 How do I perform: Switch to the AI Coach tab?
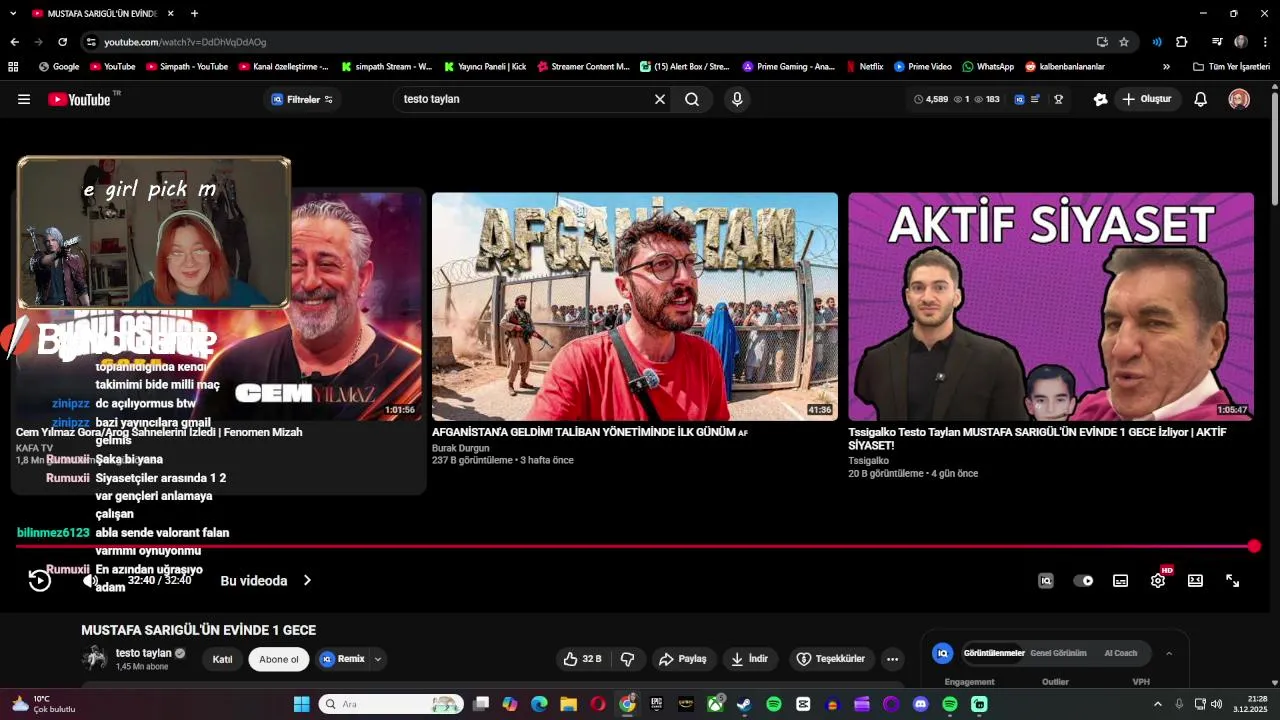click(x=1120, y=653)
